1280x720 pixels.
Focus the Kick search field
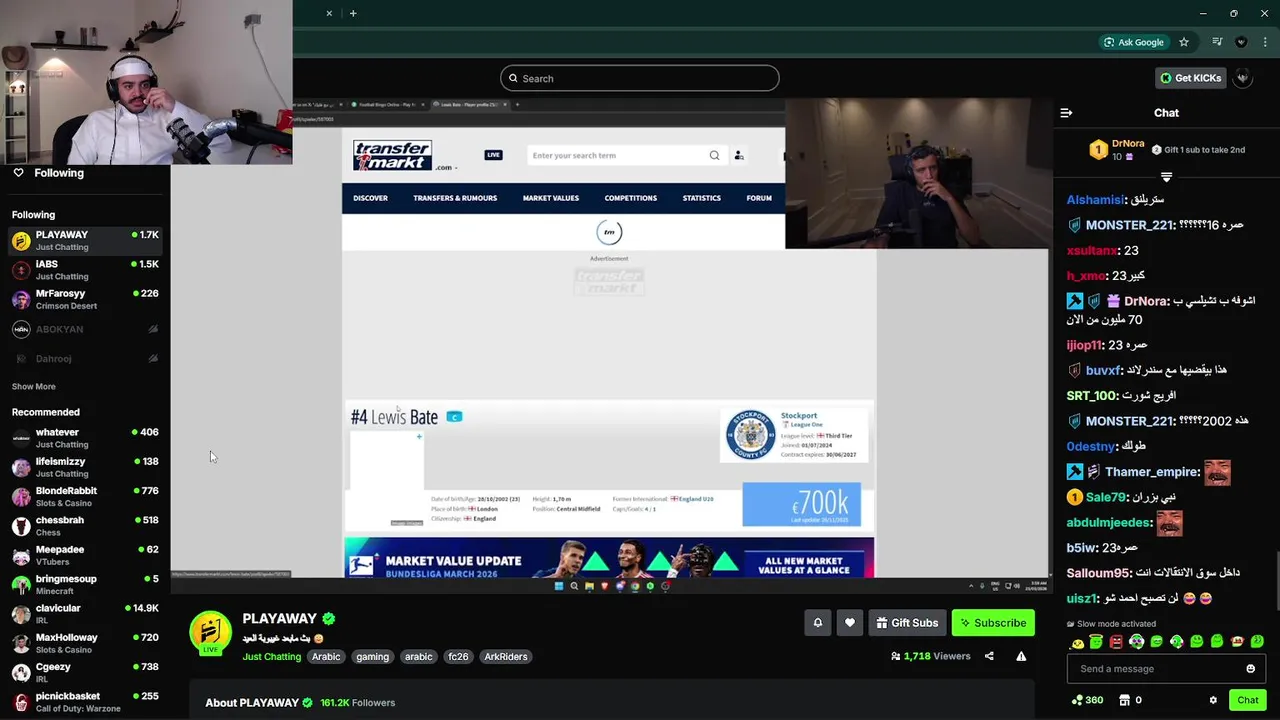point(640,78)
